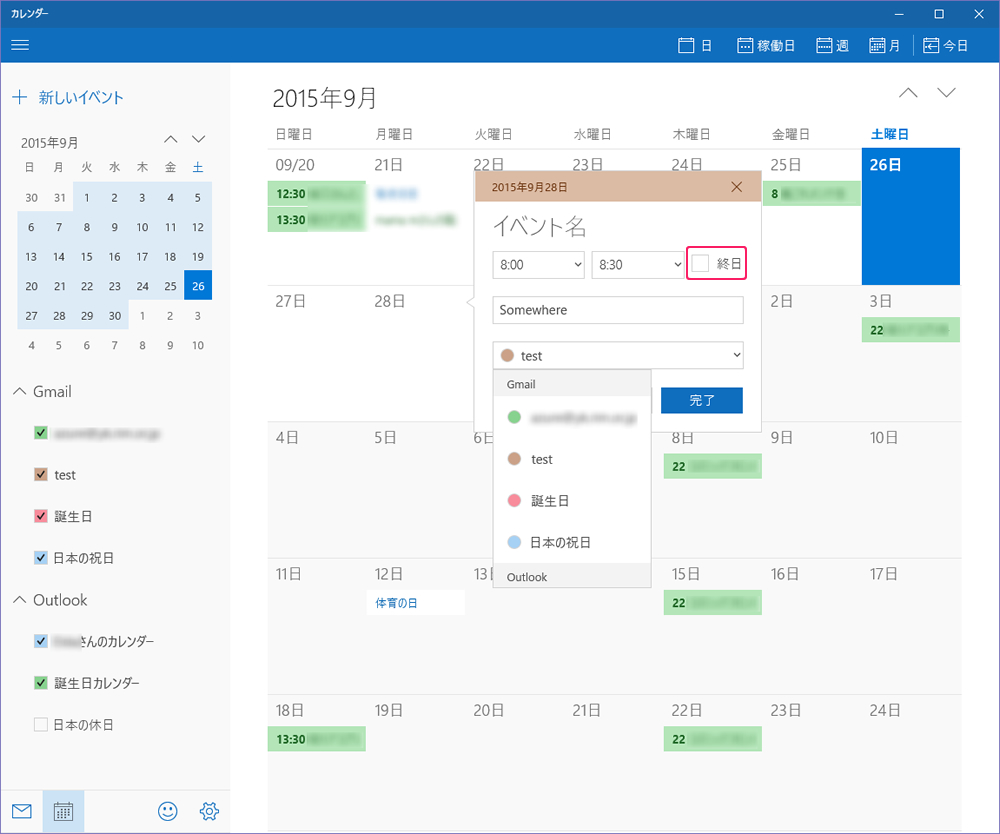
Task: Create a new event with 新しいイベント
Action: [68, 98]
